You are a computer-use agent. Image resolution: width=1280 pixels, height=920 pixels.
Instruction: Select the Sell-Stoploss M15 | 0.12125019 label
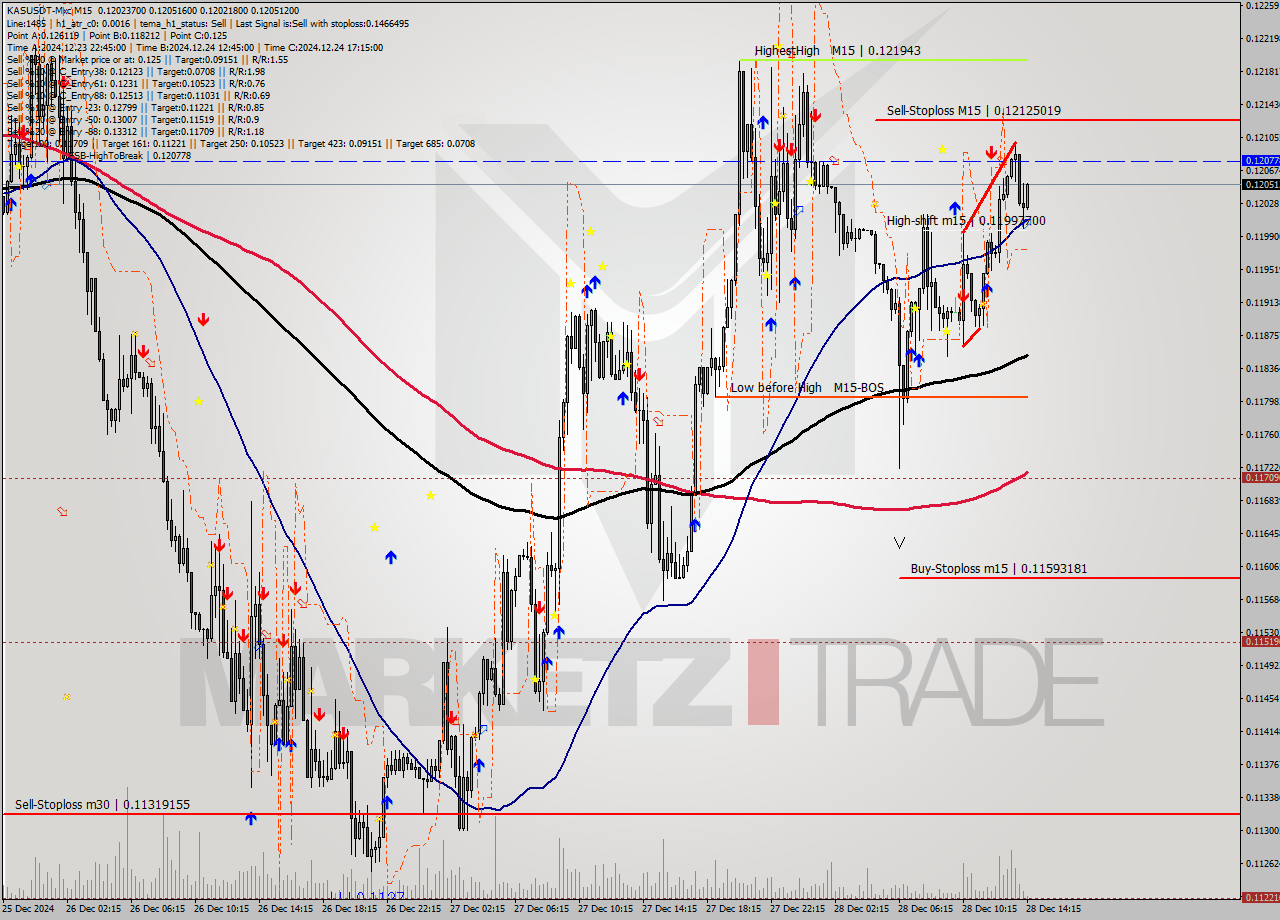point(974,111)
